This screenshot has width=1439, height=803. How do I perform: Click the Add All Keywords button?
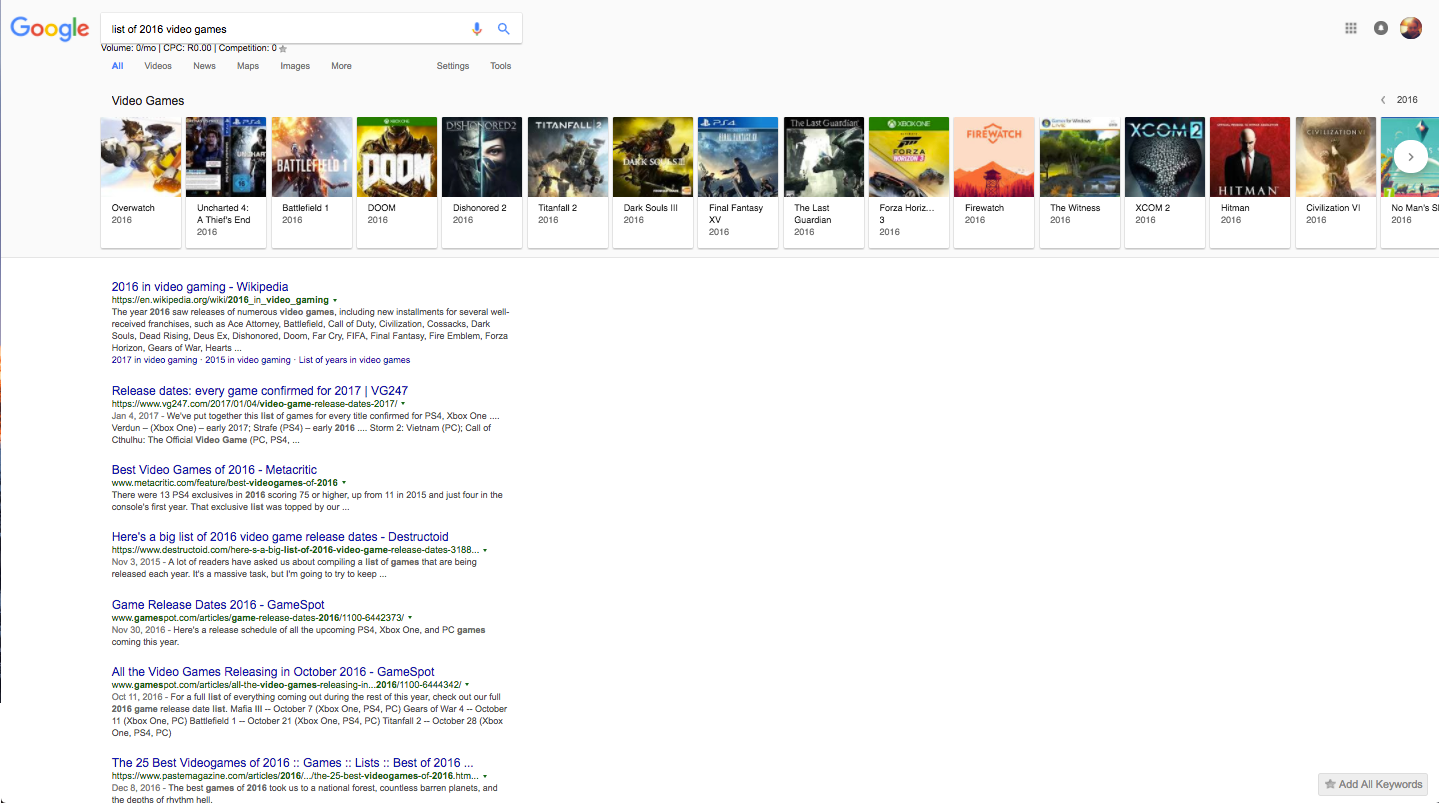(1373, 784)
